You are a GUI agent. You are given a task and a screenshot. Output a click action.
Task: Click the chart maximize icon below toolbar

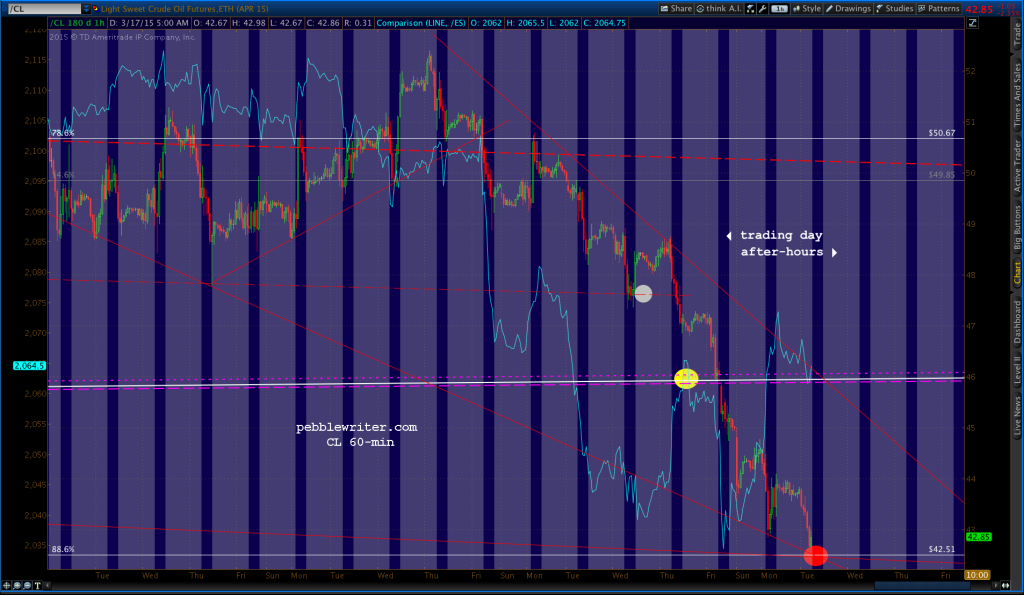tap(972, 23)
